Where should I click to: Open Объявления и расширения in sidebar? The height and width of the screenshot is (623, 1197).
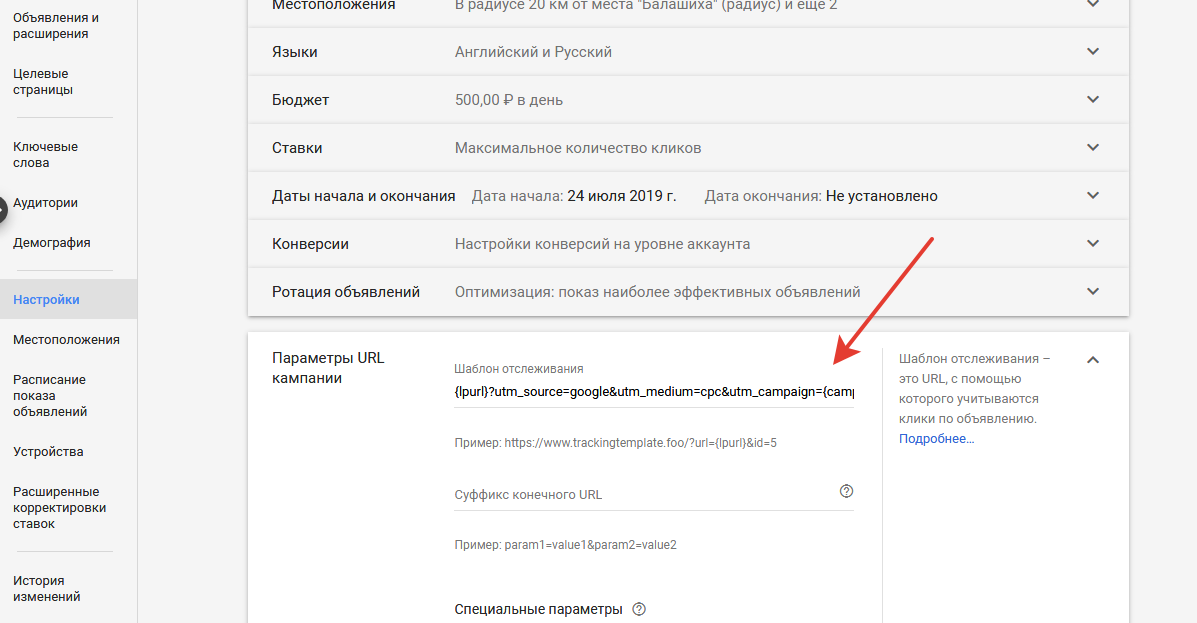click(x=56, y=26)
